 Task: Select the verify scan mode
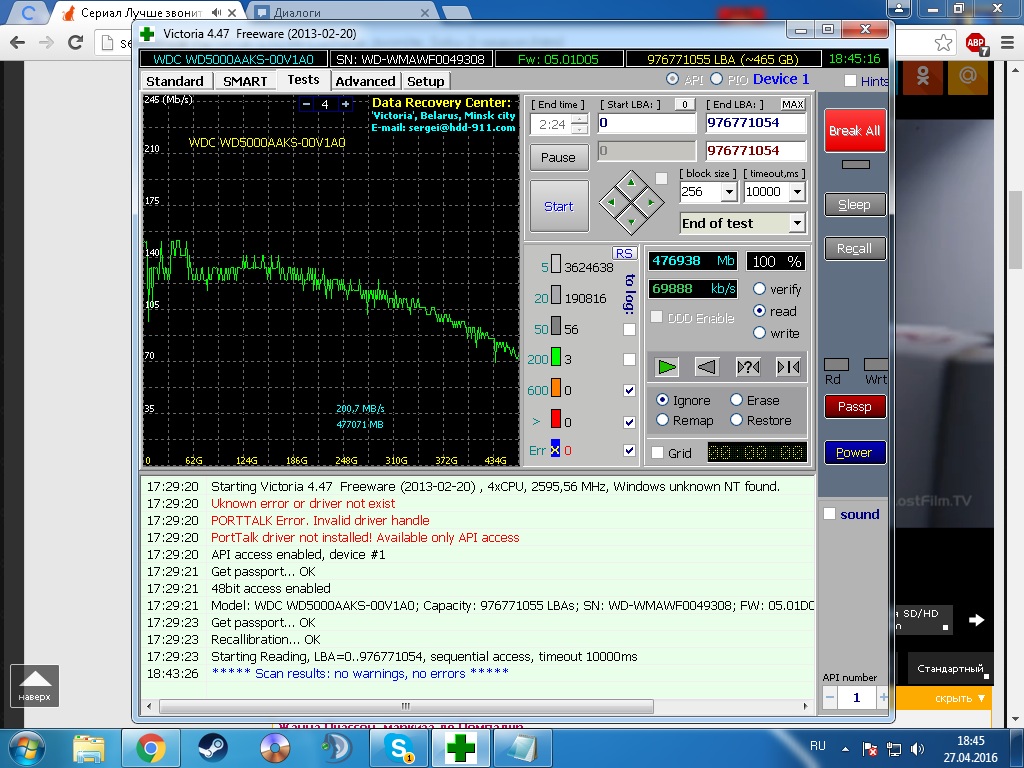coord(759,289)
